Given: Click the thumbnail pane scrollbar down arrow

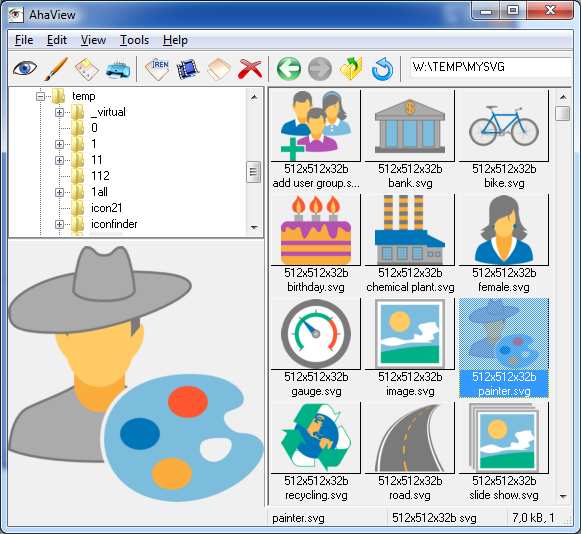Looking at the screenshot, I should 563,497.
